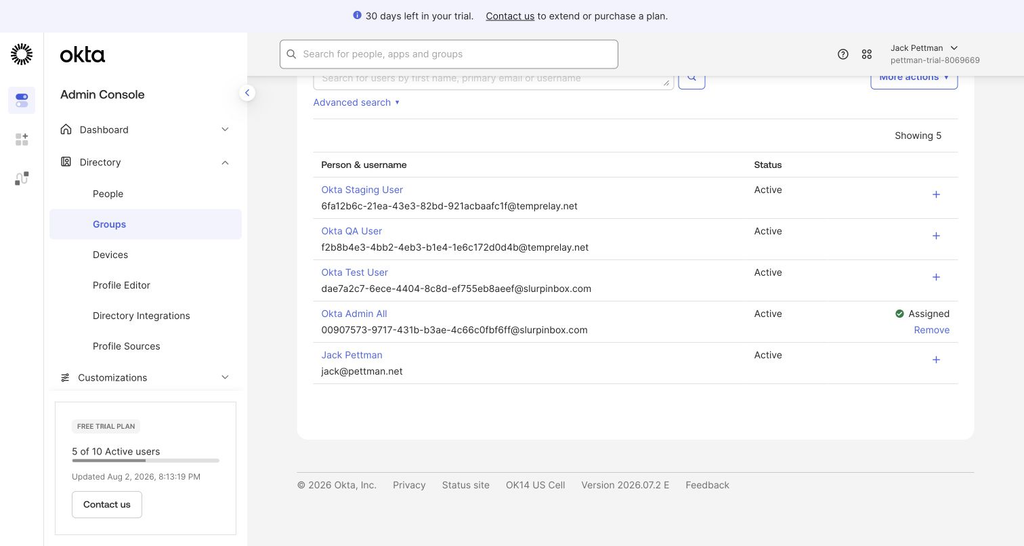Focus the global people, apps and groups search
The width and height of the screenshot is (1024, 546).
449,54
